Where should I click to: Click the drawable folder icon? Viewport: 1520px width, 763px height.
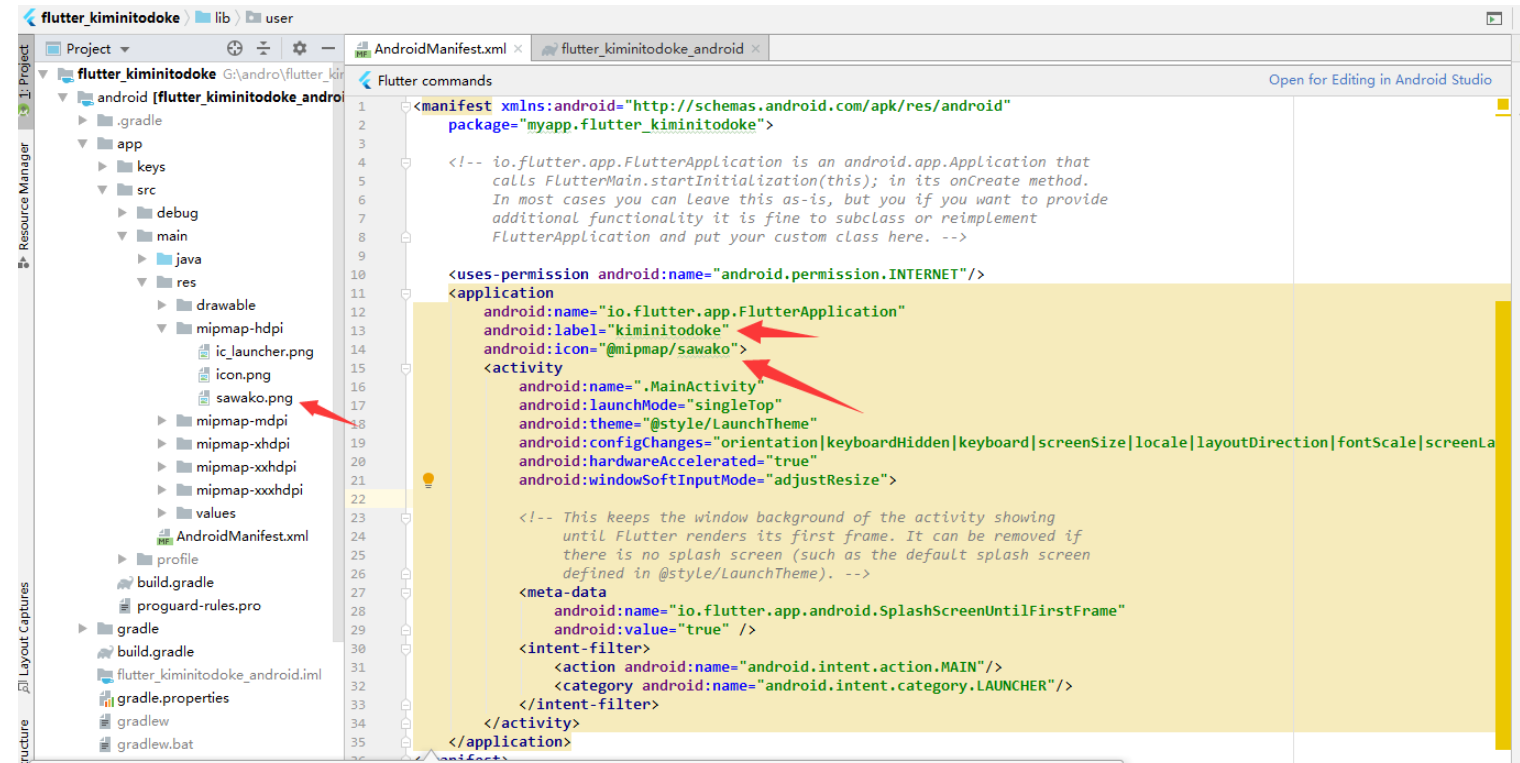[x=184, y=305]
